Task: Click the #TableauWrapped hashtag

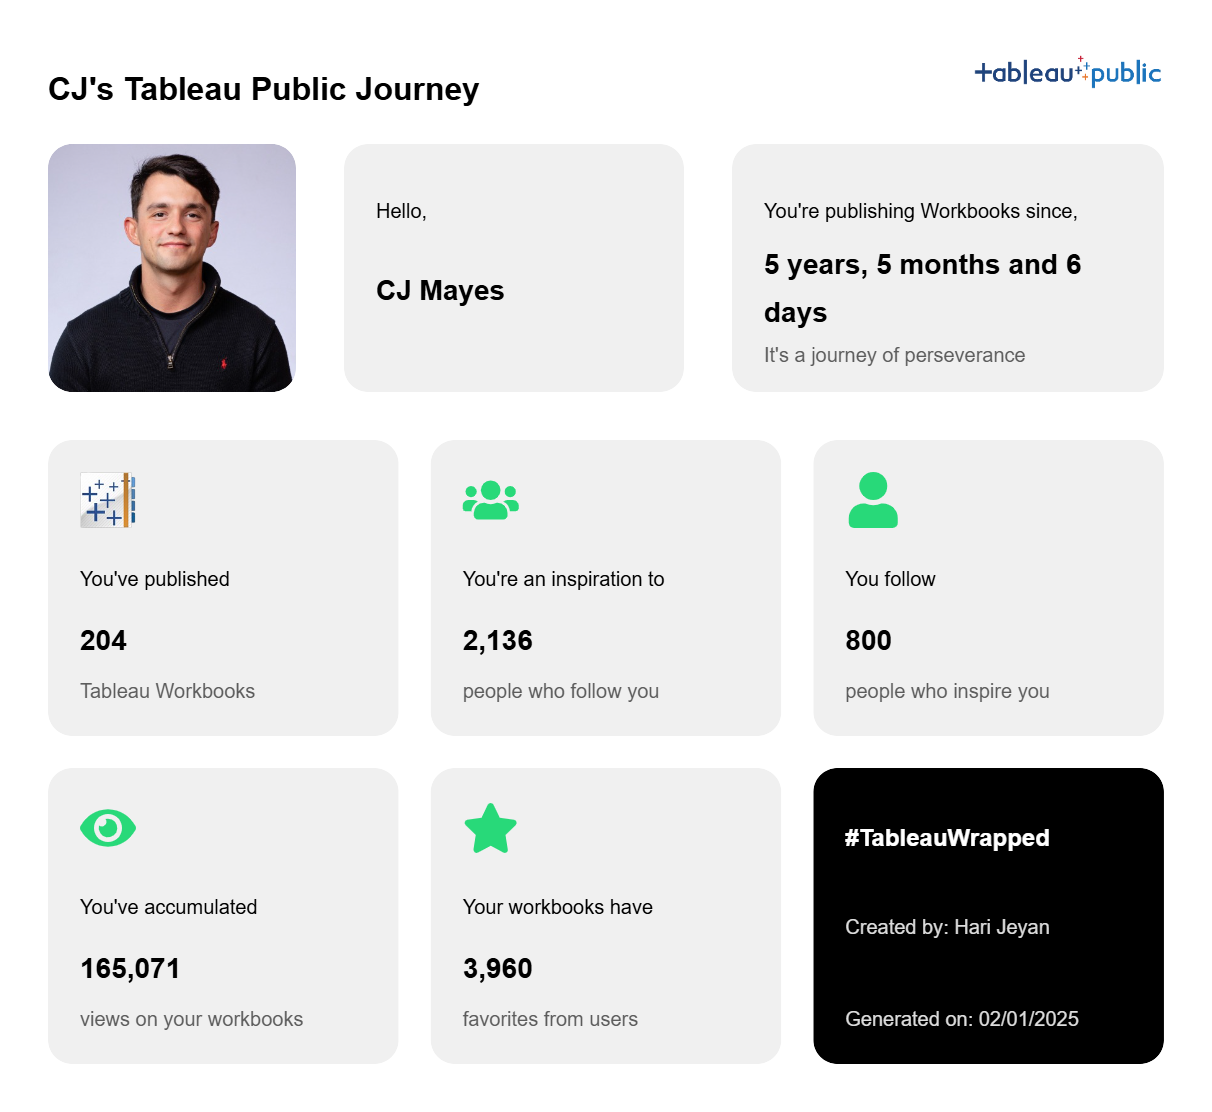Action: 947,838
